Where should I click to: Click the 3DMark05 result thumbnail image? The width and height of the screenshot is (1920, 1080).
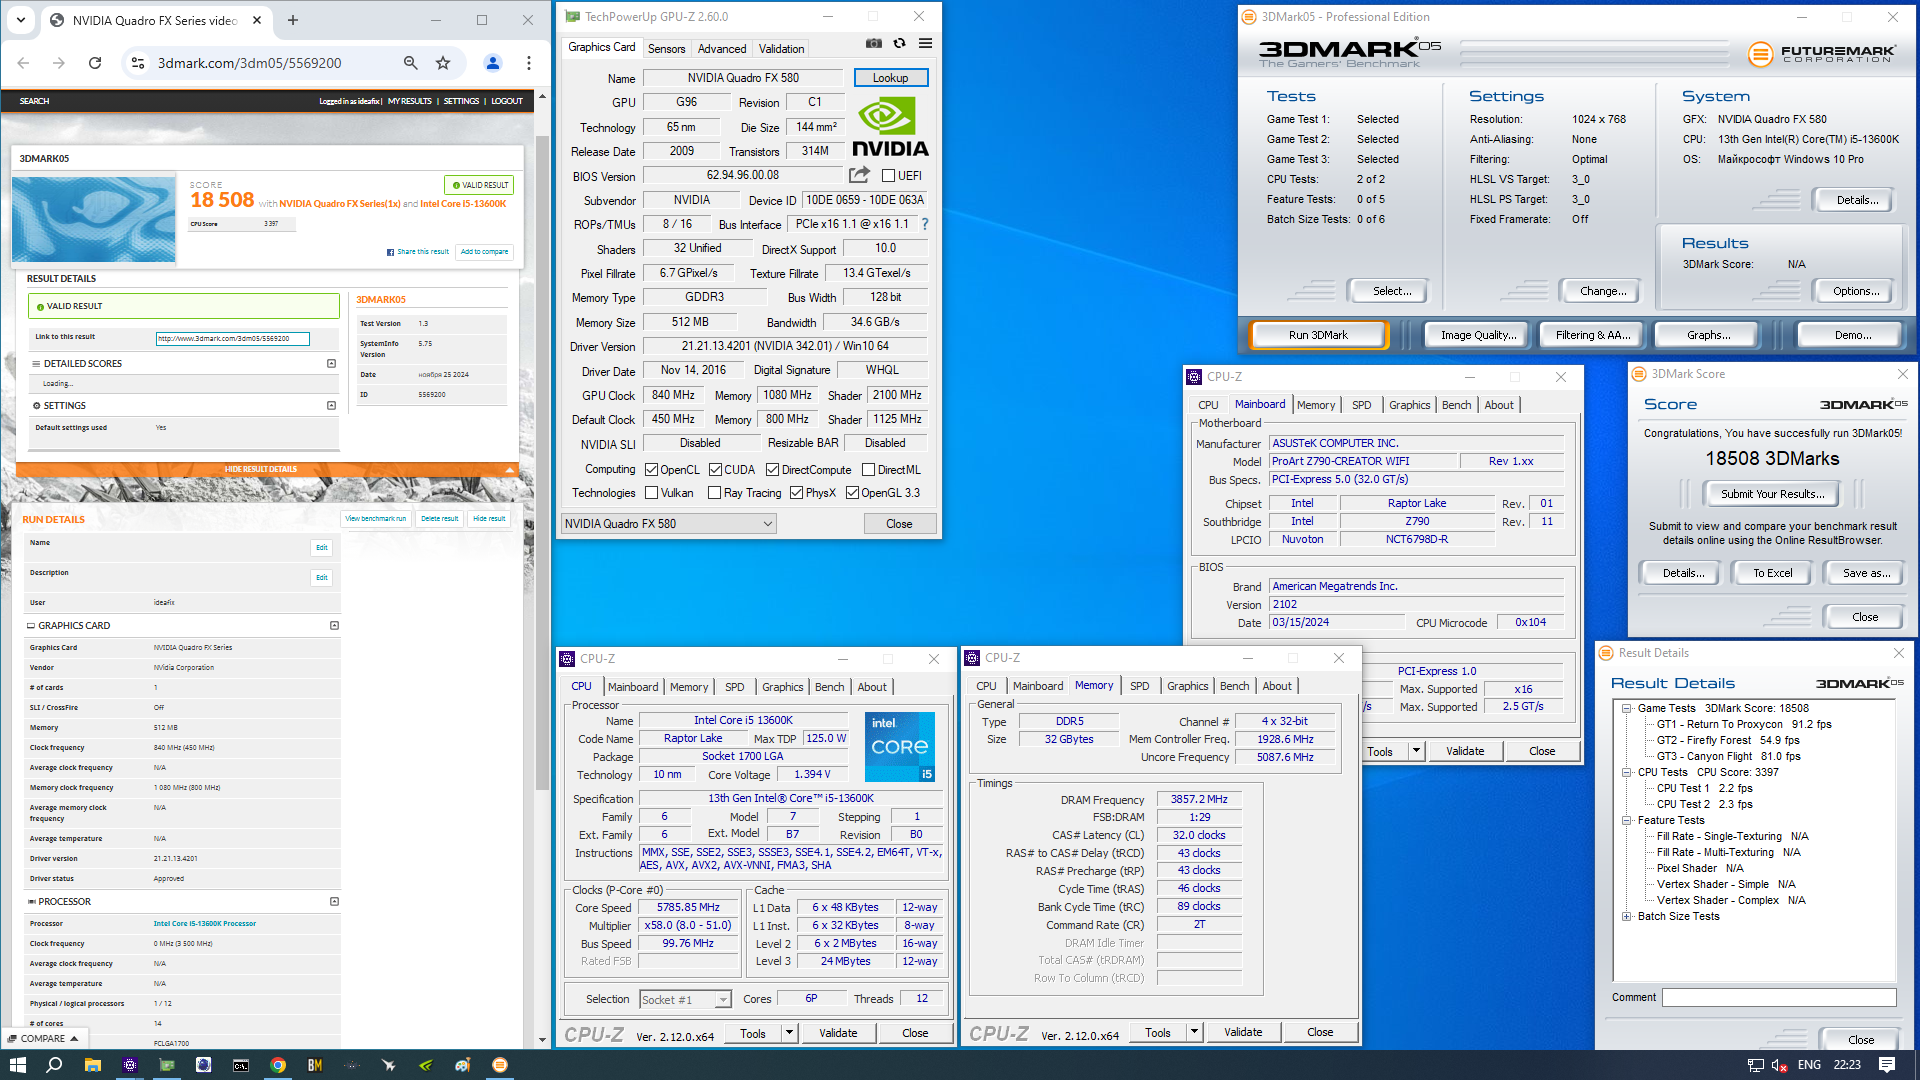(x=94, y=220)
